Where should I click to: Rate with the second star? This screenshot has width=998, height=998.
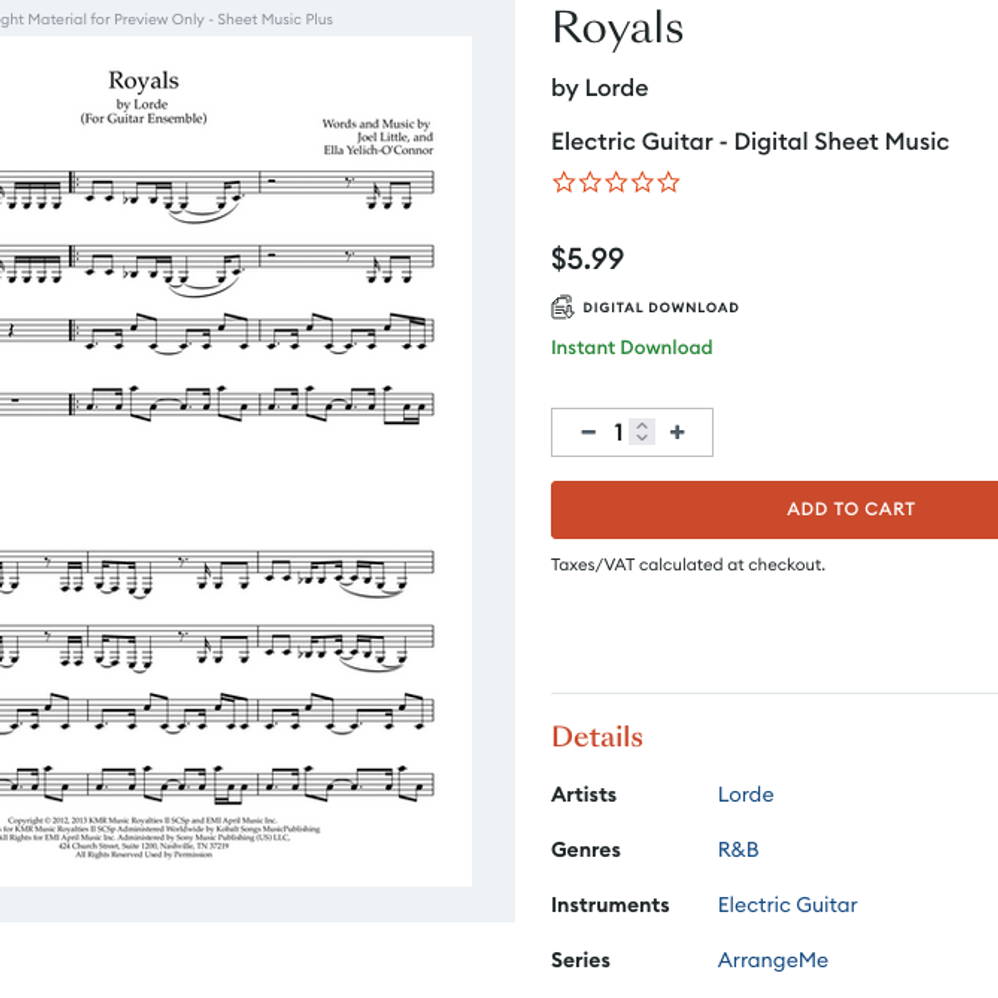pyautogui.click(x=590, y=182)
